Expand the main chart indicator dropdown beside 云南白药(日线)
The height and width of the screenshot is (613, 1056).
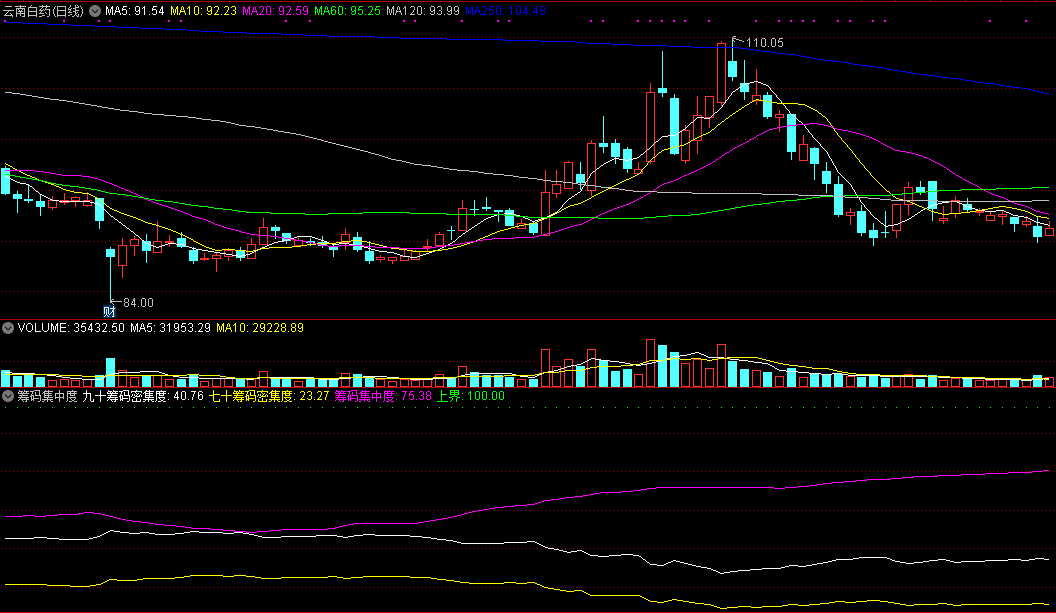pyautogui.click(x=95, y=11)
